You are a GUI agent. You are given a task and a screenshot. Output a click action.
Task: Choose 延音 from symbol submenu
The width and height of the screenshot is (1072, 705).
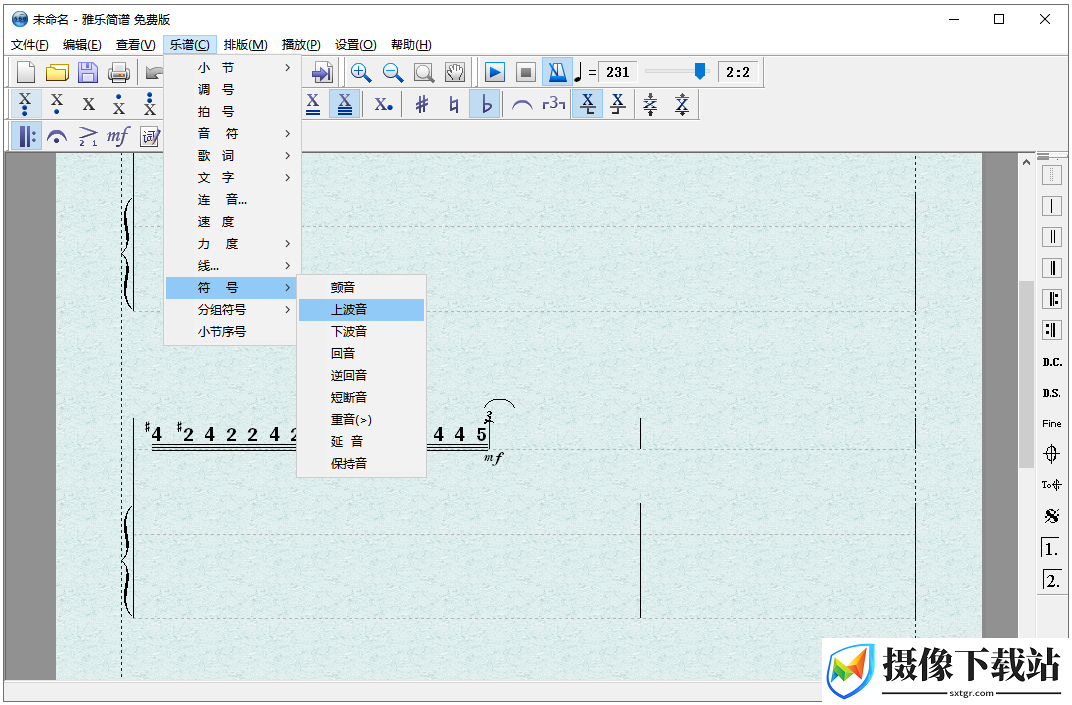coord(362,441)
